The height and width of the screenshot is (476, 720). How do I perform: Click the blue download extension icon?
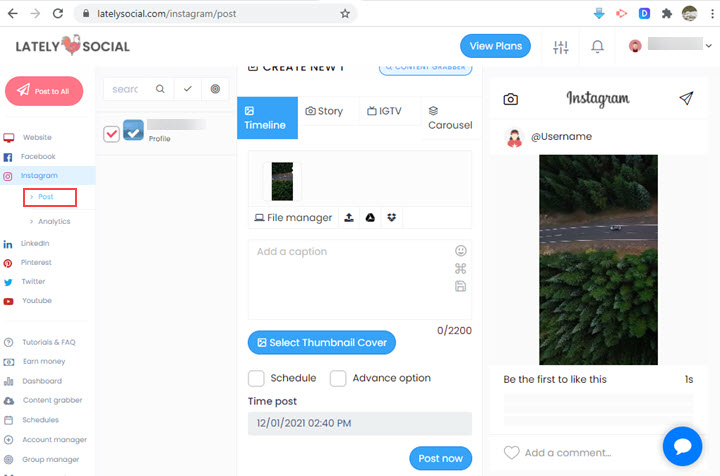pyautogui.click(x=599, y=14)
